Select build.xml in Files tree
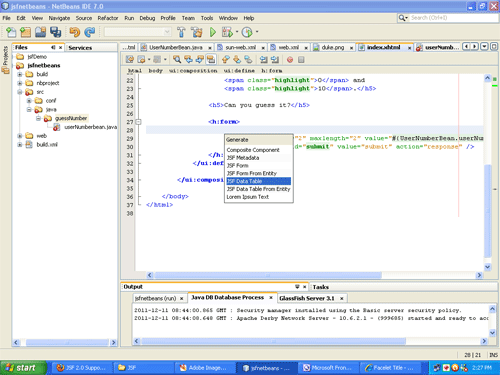The image size is (500, 375). coord(47,144)
